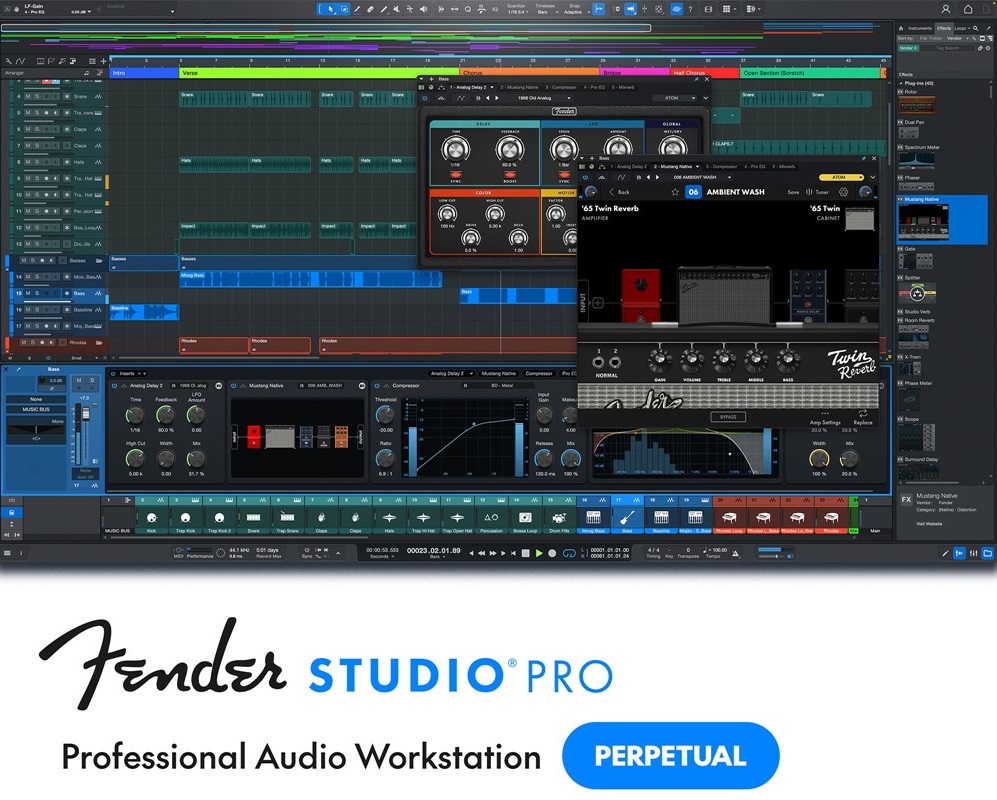The height and width of the screenshot is (800, 997).
Task: Open Amp Settings three-dot icon
Action: (x=824, y=414)
